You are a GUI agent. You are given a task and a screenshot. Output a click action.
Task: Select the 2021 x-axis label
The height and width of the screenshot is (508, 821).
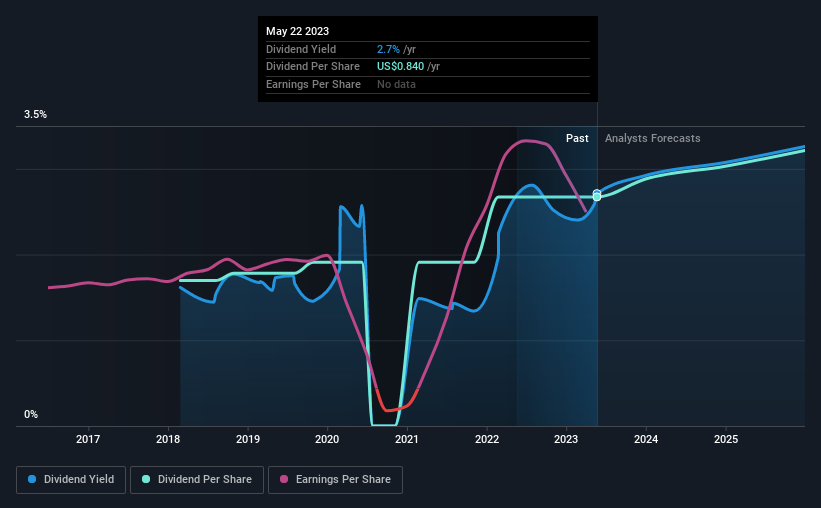[x=407, y=439]
